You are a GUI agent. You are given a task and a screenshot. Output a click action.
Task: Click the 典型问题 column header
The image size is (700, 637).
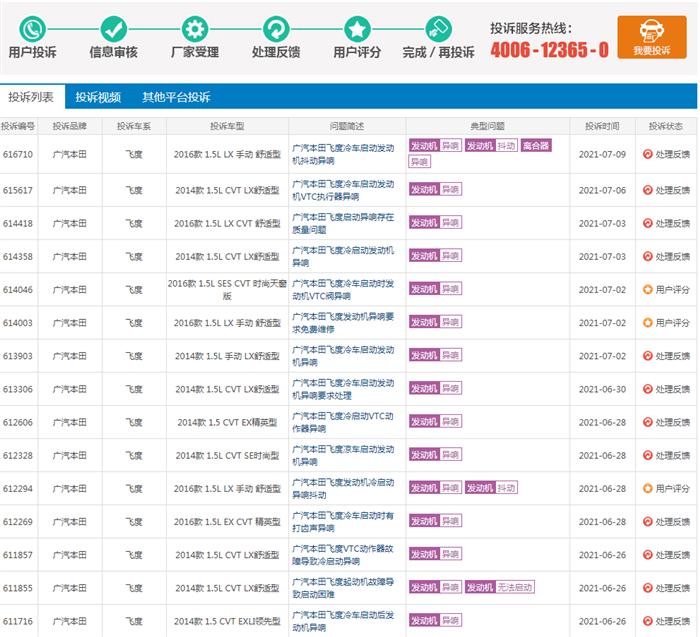[x=488, y=126]
